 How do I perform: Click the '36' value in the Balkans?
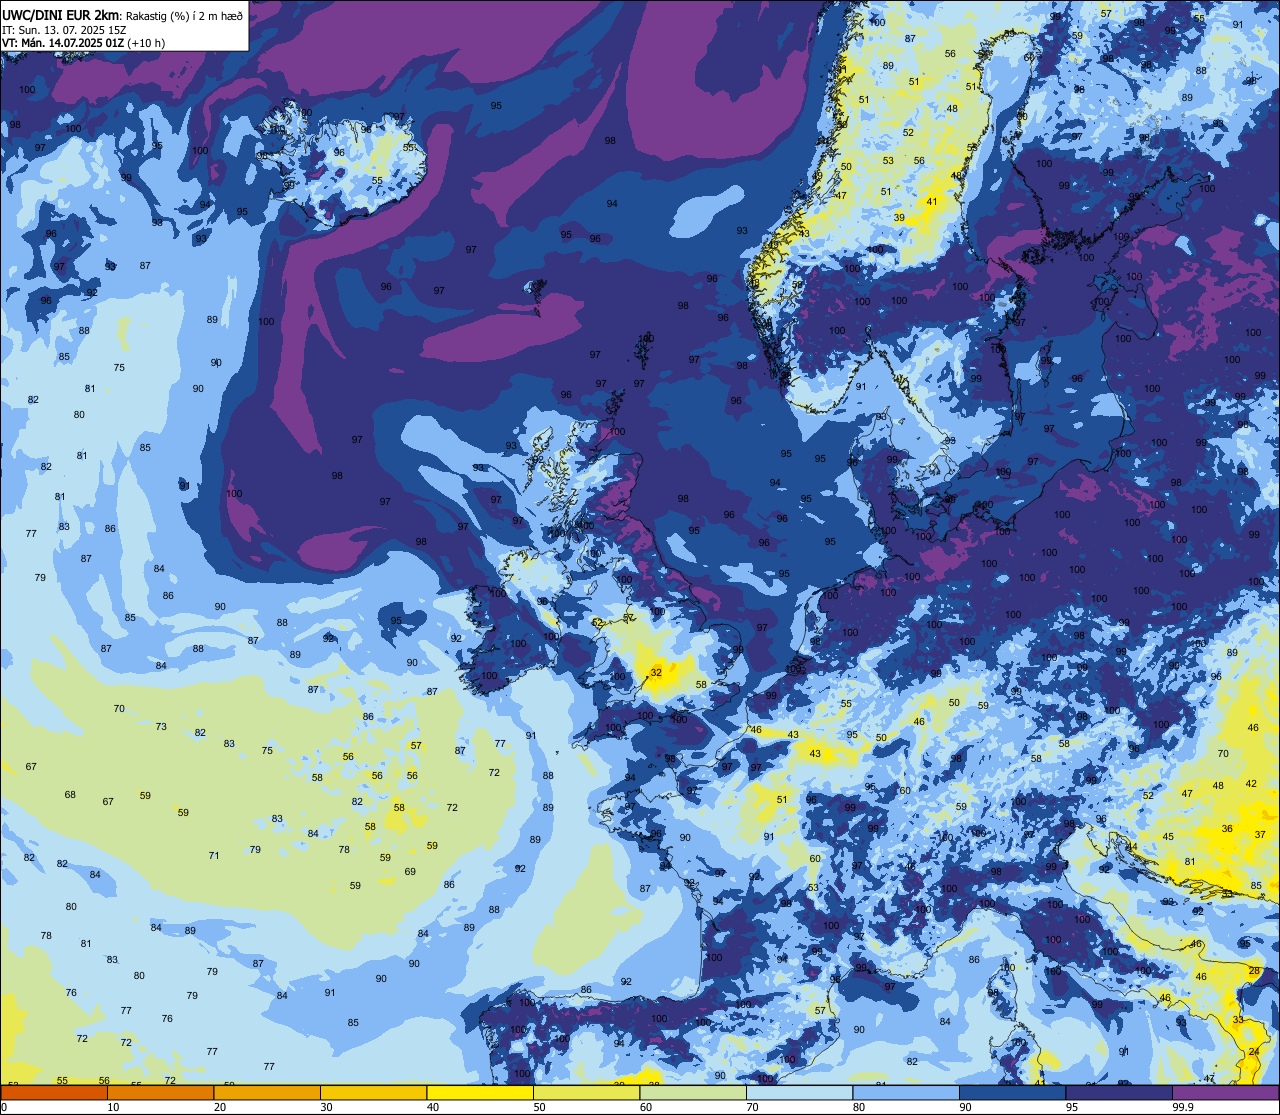[1227, 829]
